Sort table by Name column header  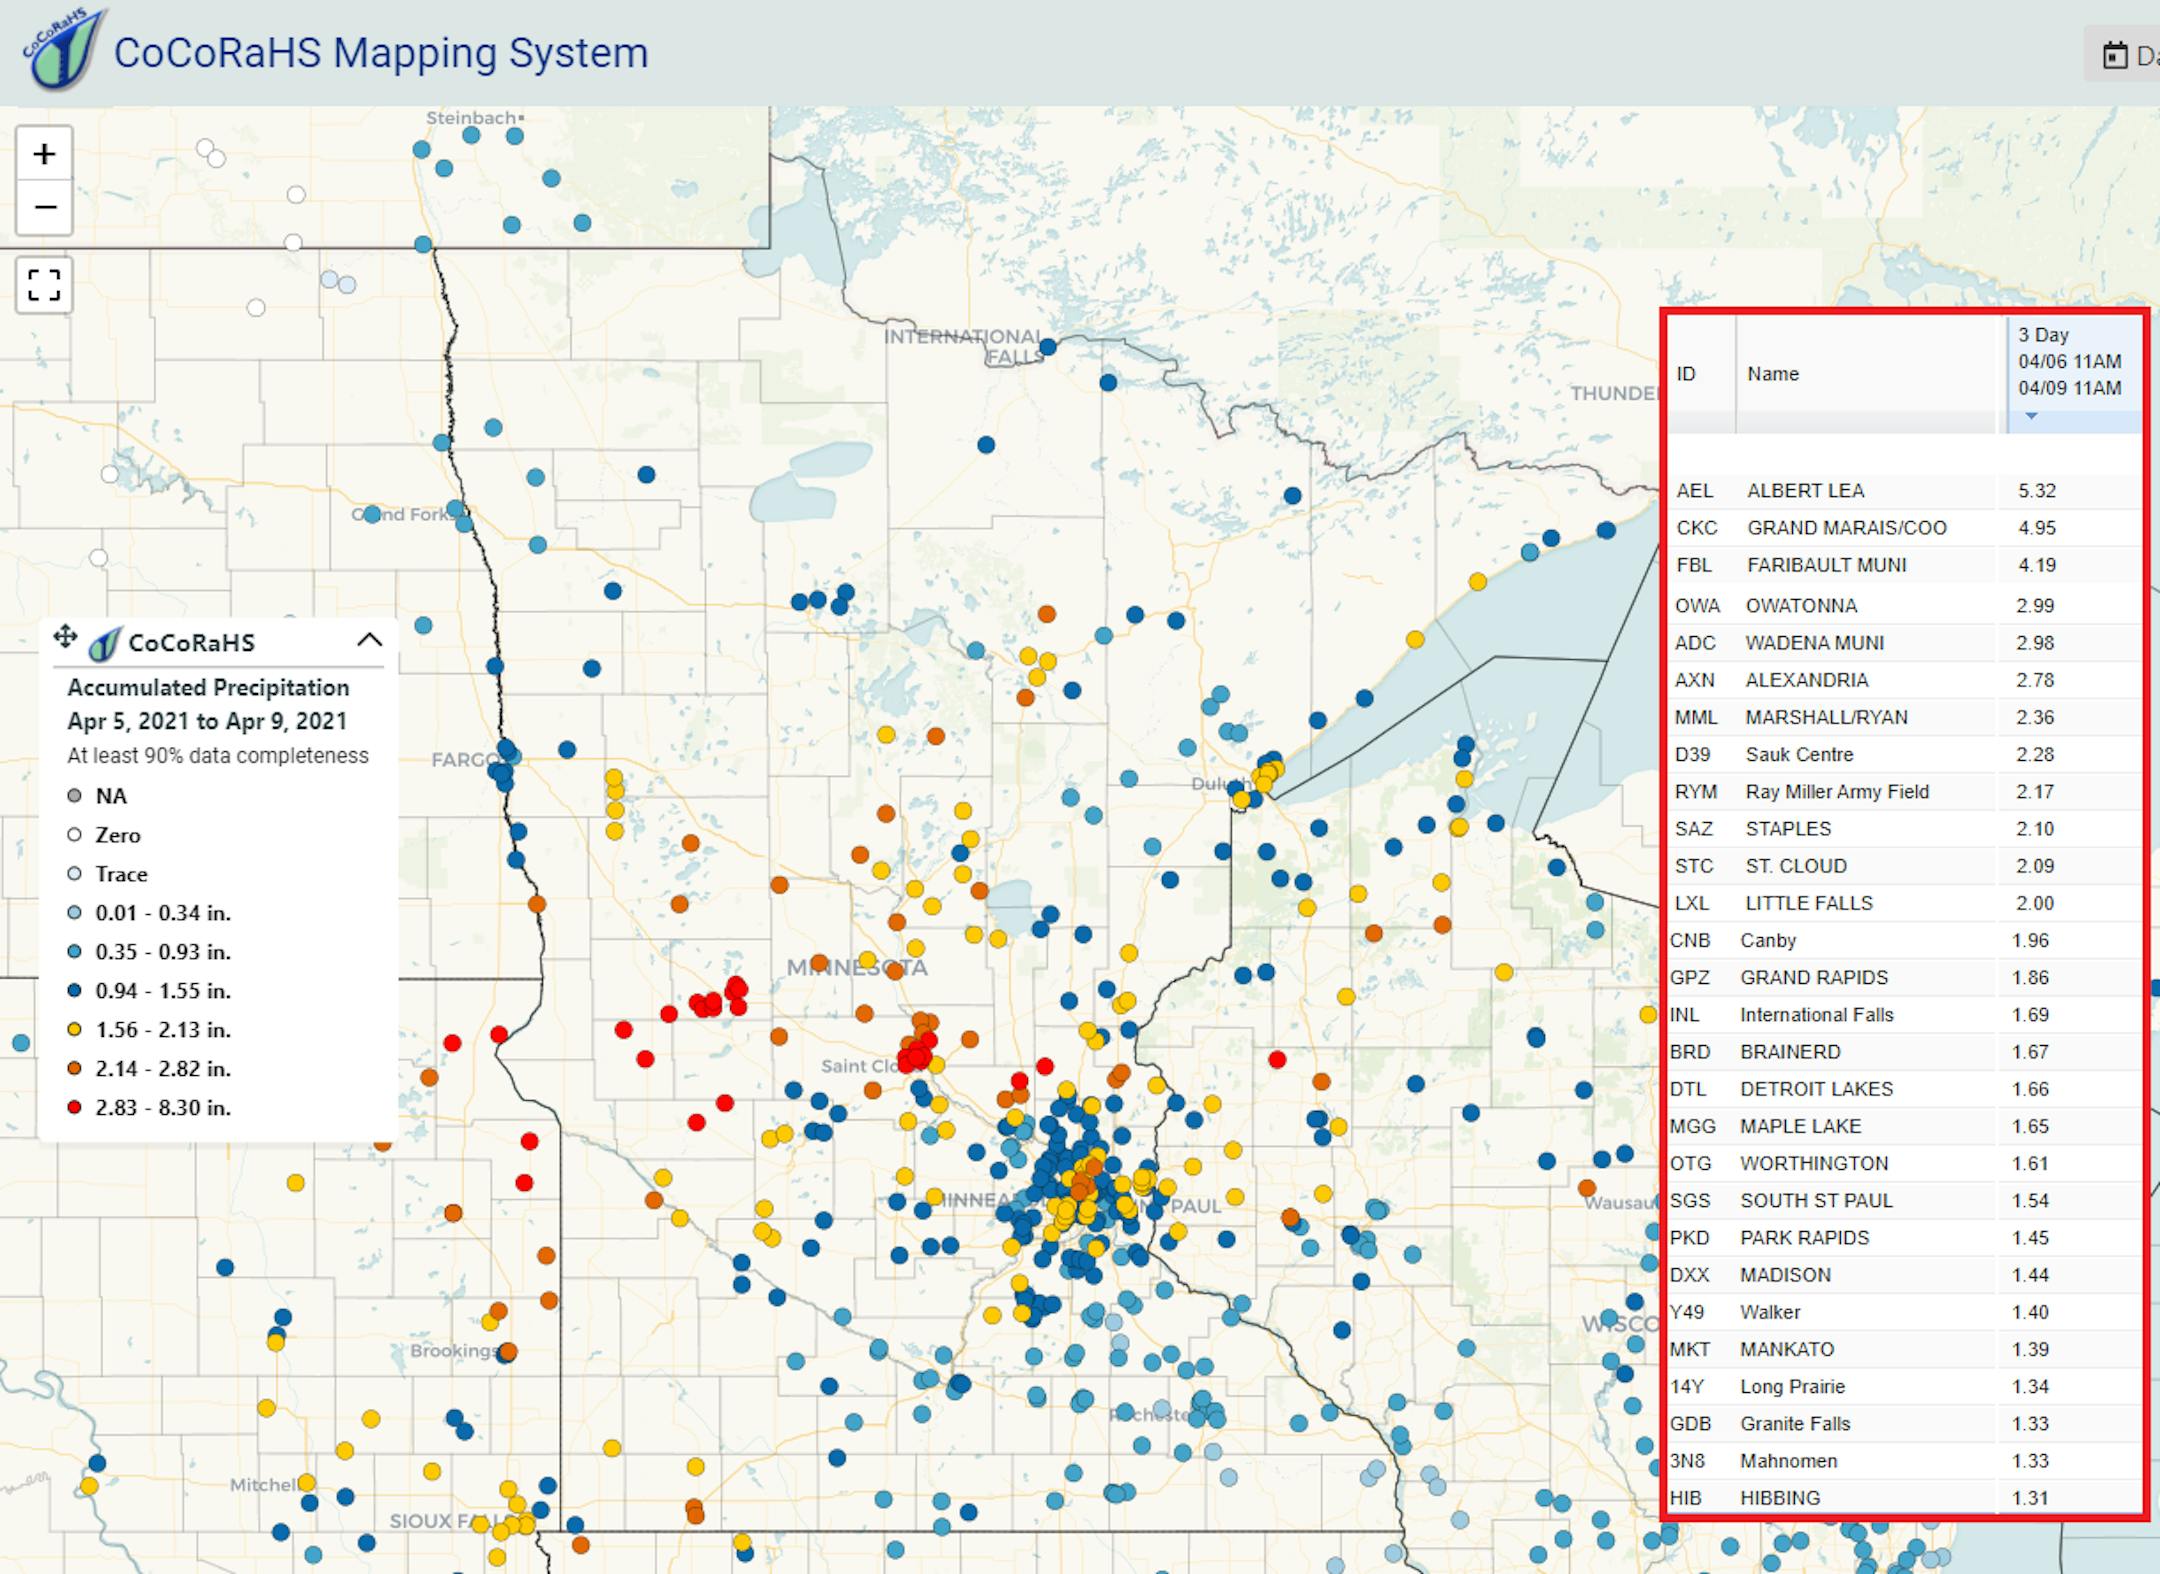coord(1772,374)
